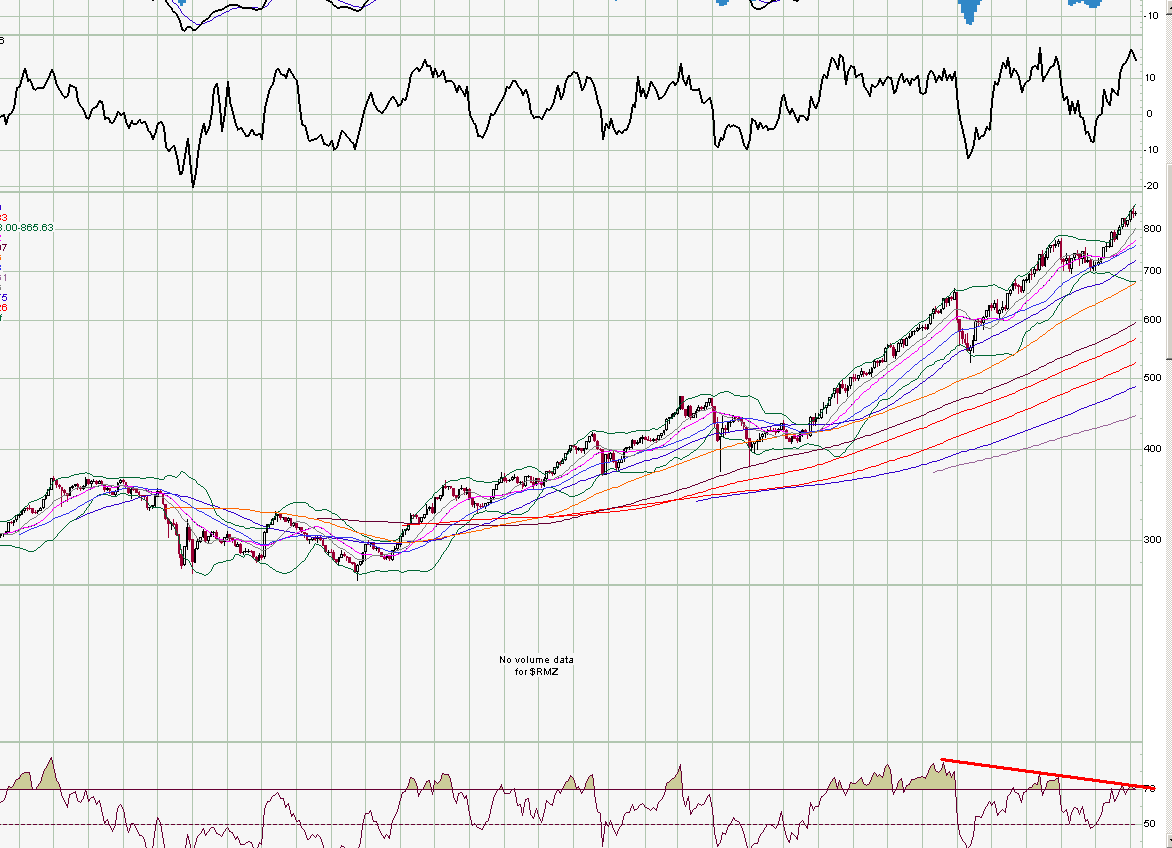Click the 'No volume data for $RMZ' message
The image size is (1172, 848).
point(537,666)
